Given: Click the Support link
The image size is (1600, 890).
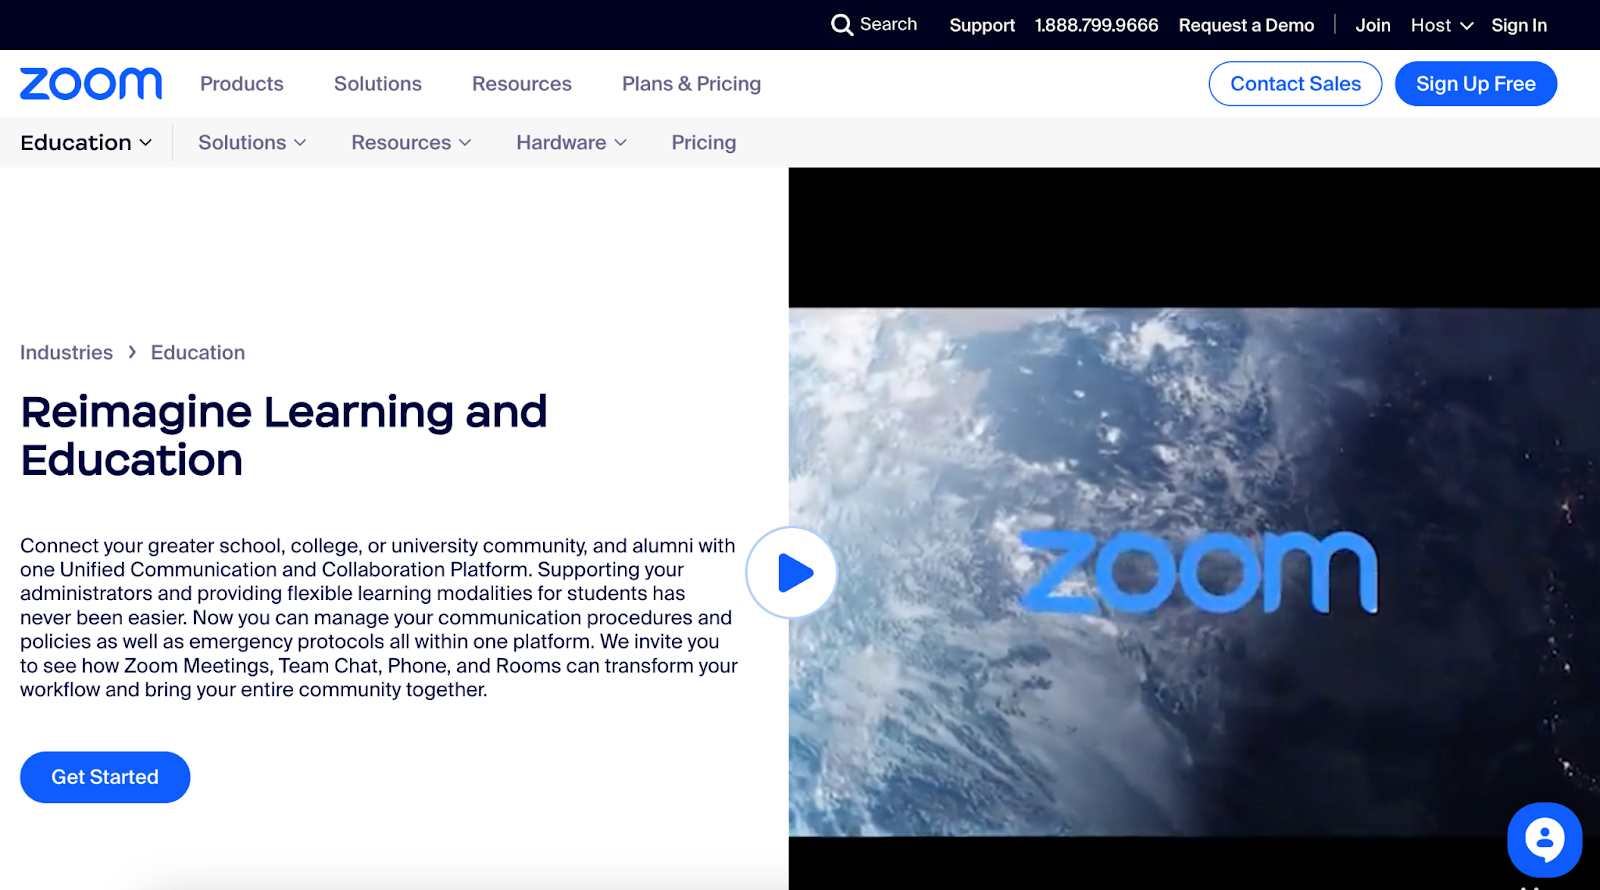Looking at the screenshot, I should tap(982, 25).
